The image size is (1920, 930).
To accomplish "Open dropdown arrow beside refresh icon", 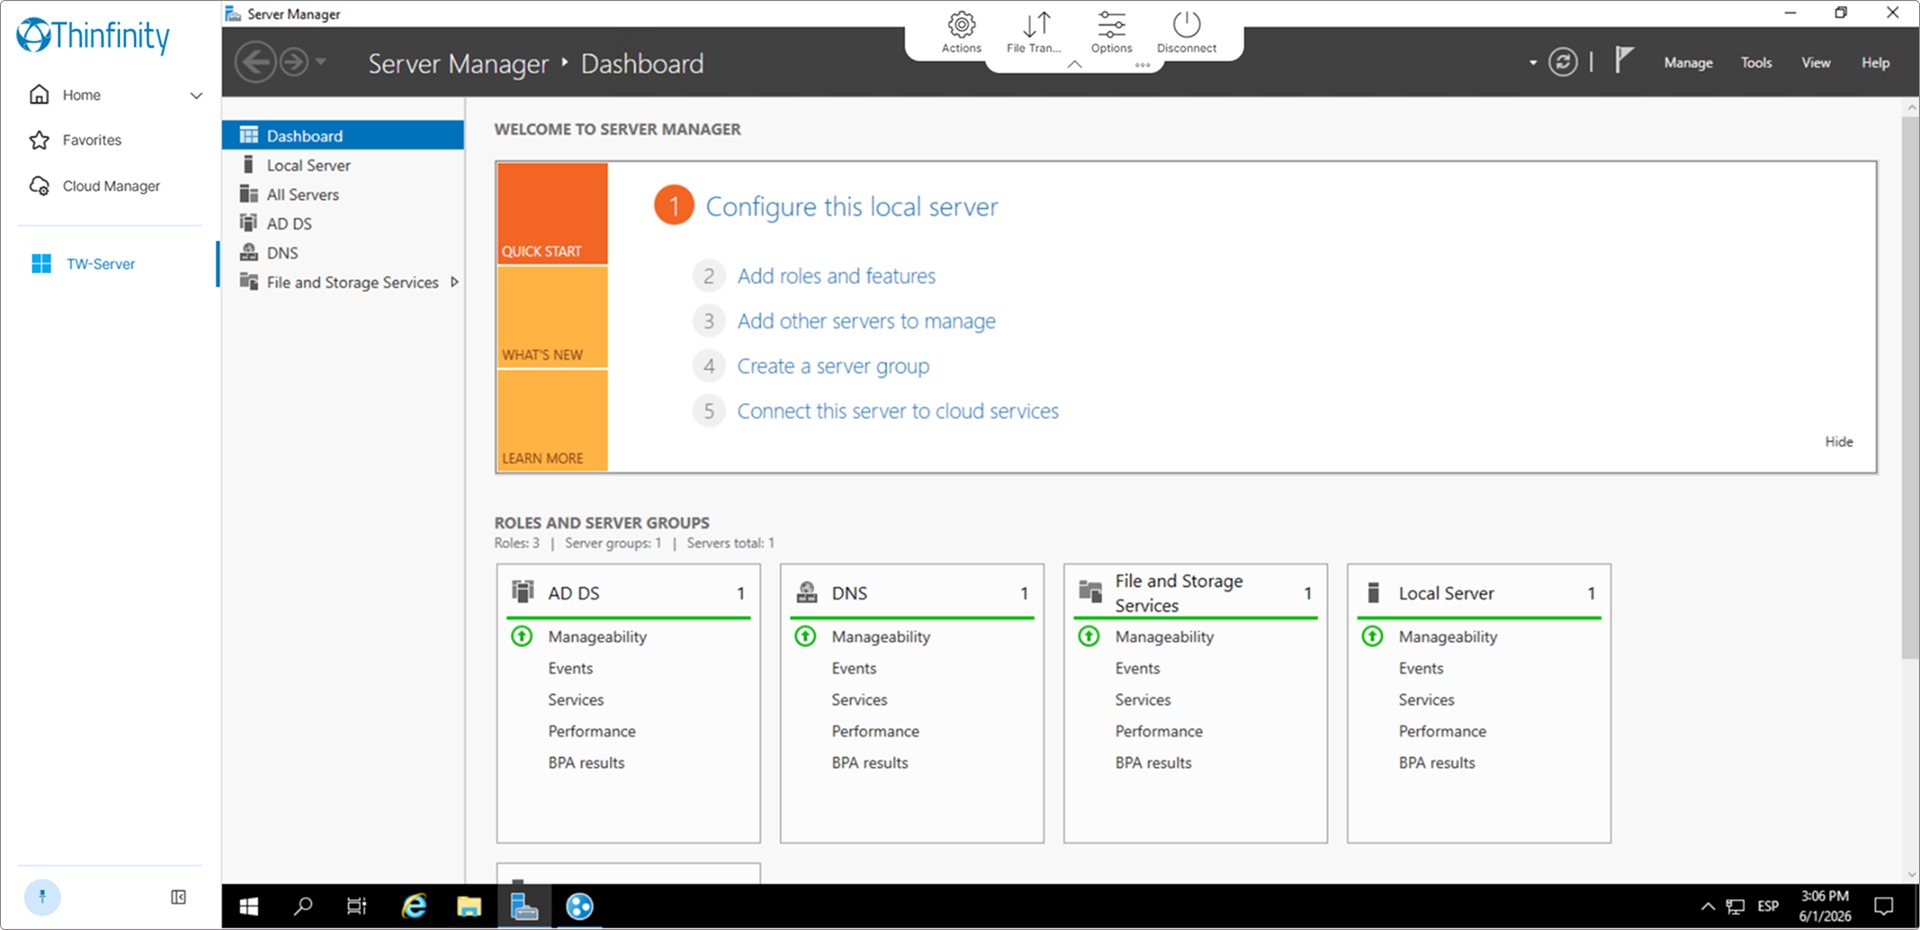I will tap(1533, 63).
